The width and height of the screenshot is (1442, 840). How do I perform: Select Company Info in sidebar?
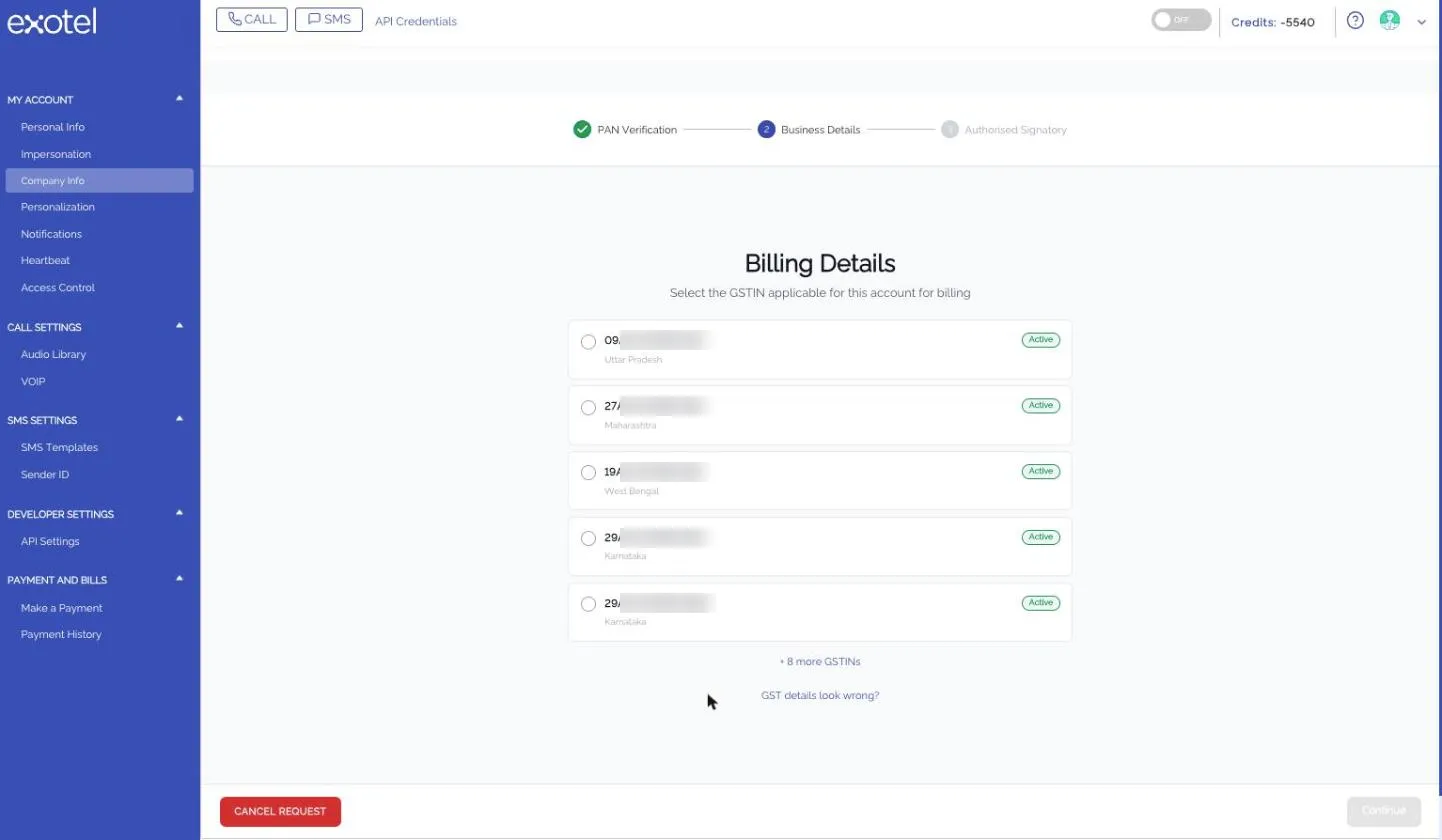[x=100, y=181]
